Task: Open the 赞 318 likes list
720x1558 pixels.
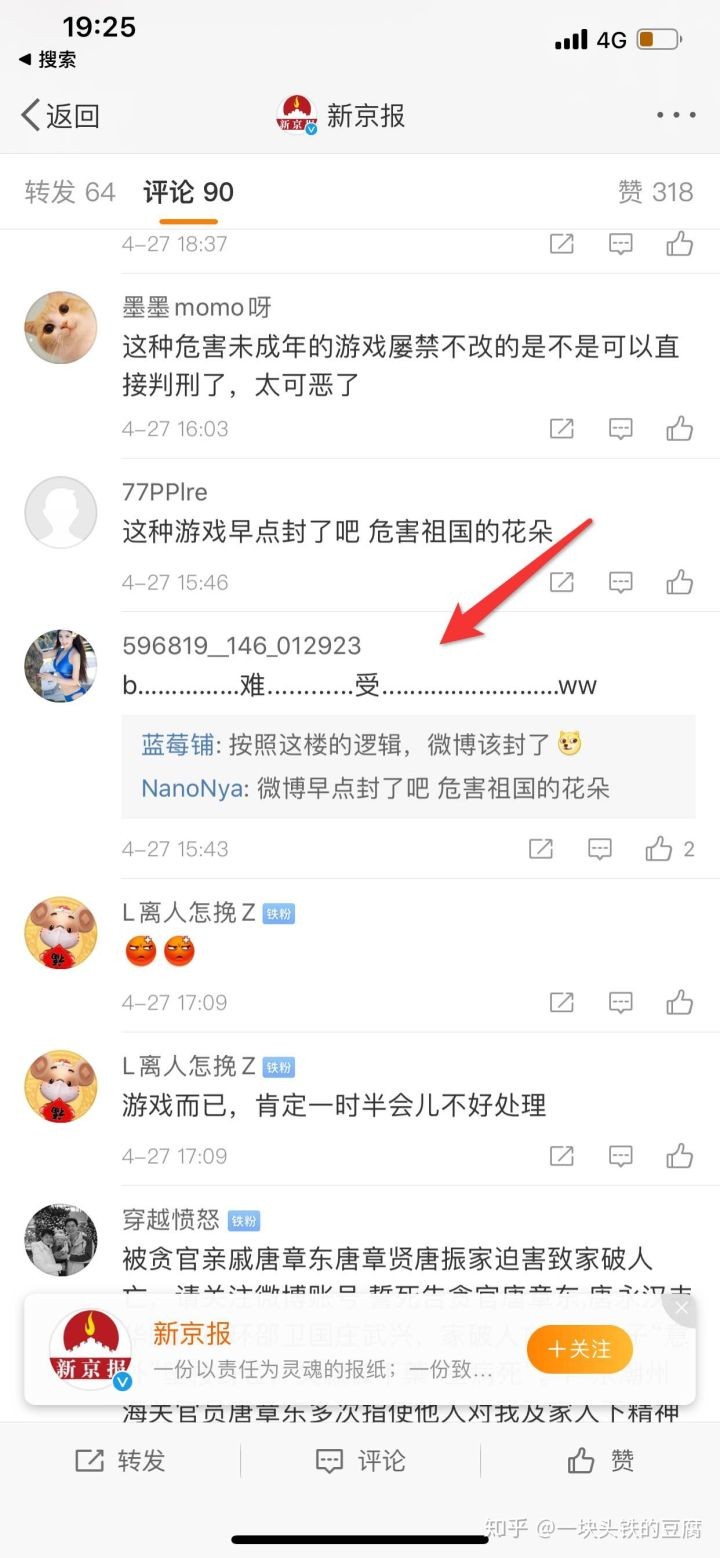Action: pos(655,192)
